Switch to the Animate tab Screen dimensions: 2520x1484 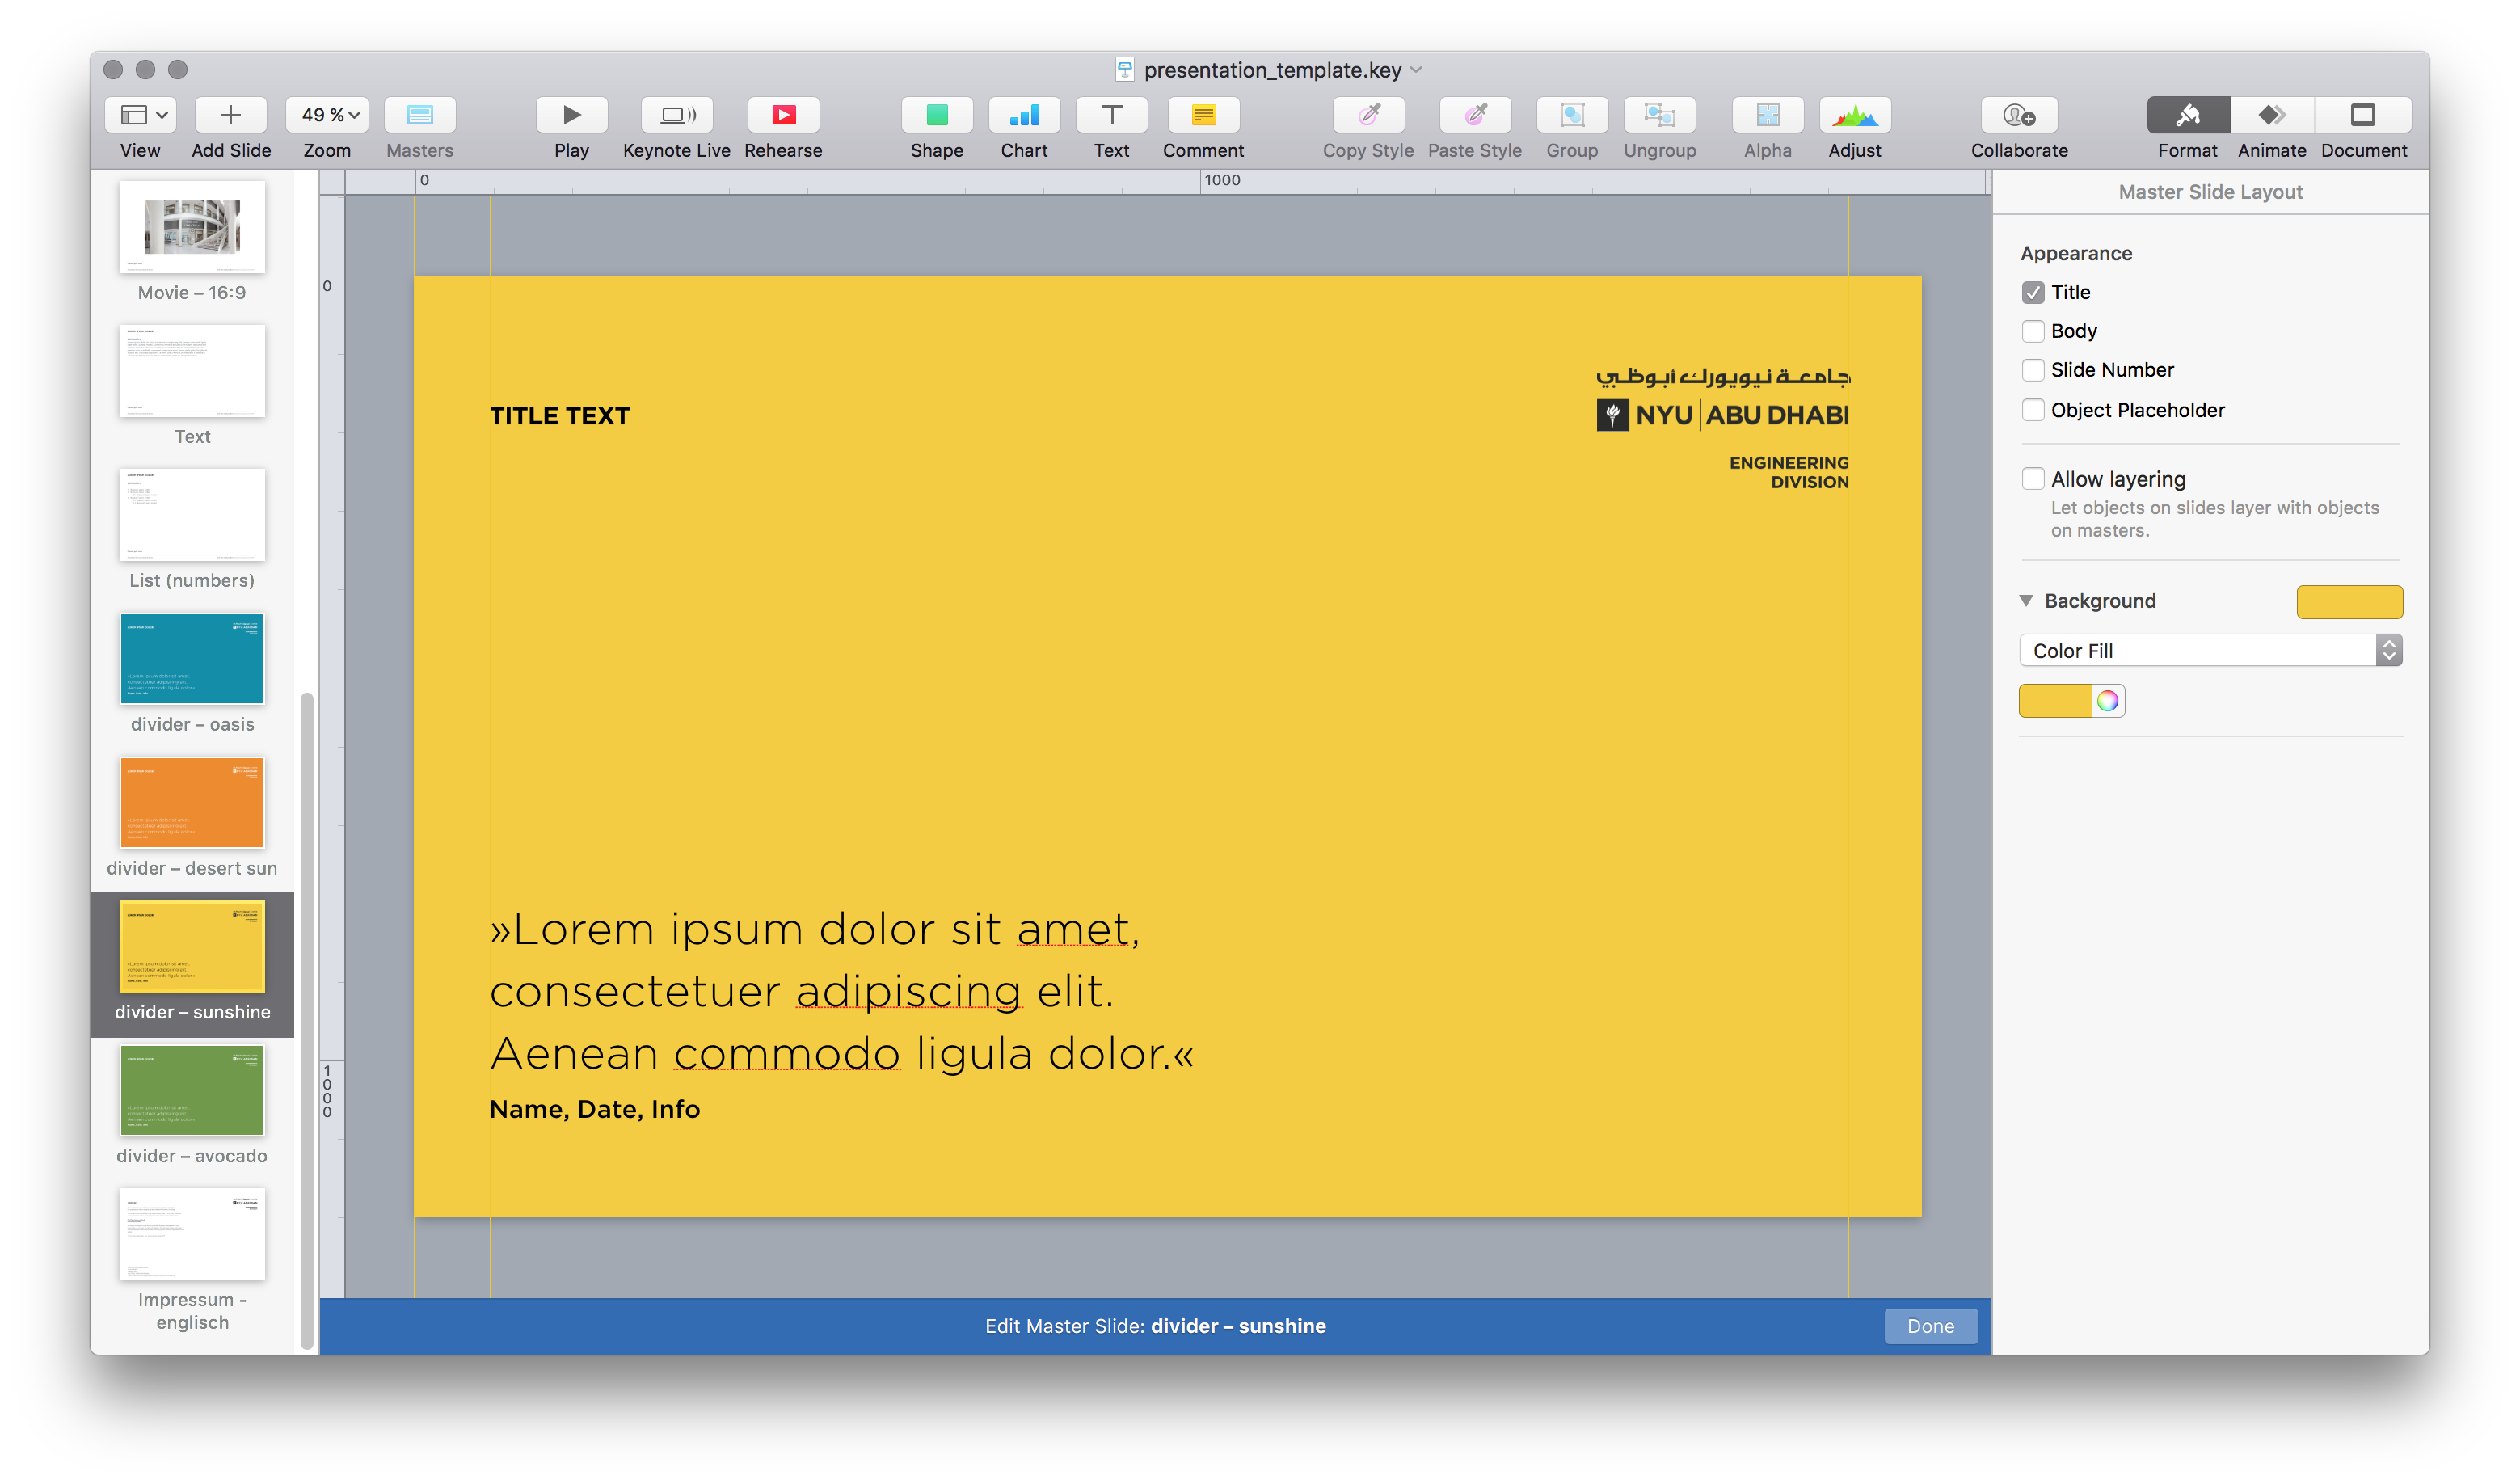click(x=2271, y=115)
